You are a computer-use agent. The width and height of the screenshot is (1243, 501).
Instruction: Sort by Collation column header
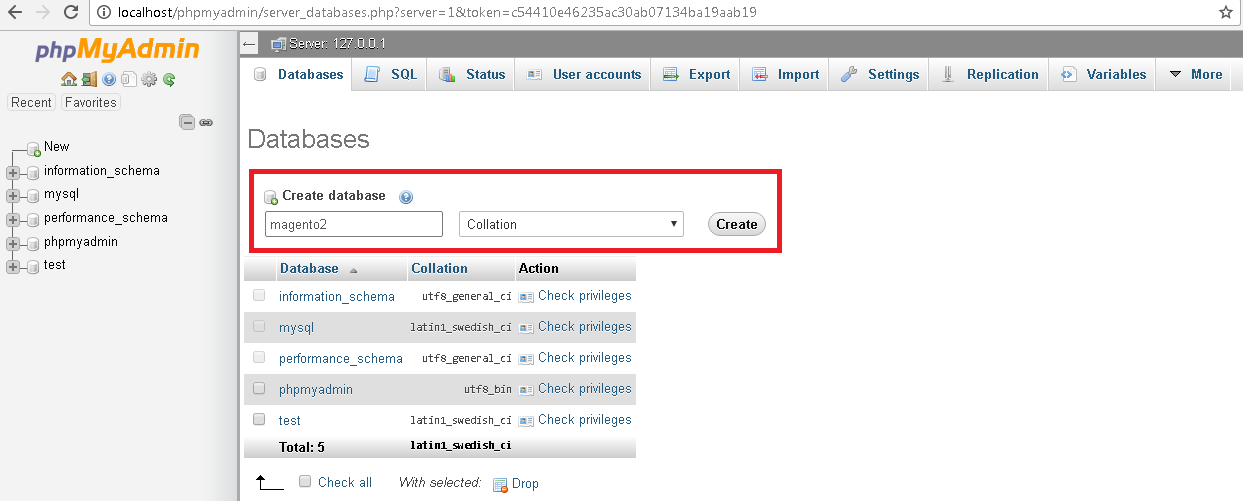[439, 268]
